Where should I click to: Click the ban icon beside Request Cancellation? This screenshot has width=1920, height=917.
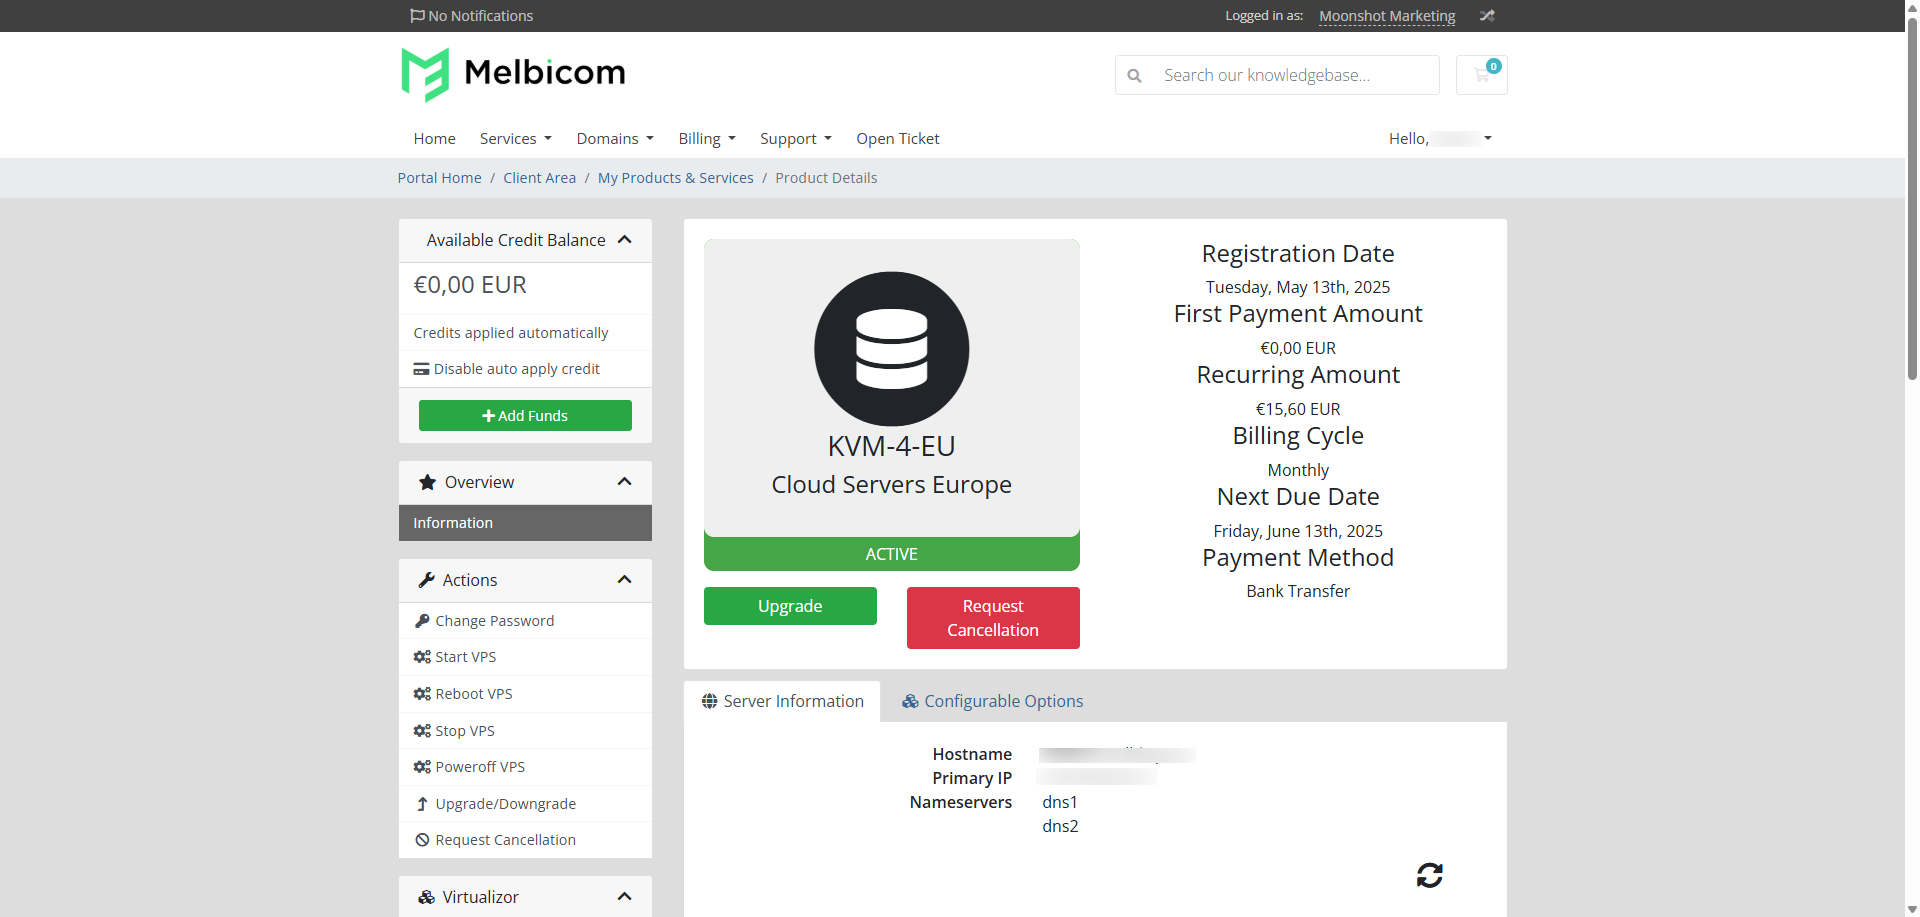(422, 840)
